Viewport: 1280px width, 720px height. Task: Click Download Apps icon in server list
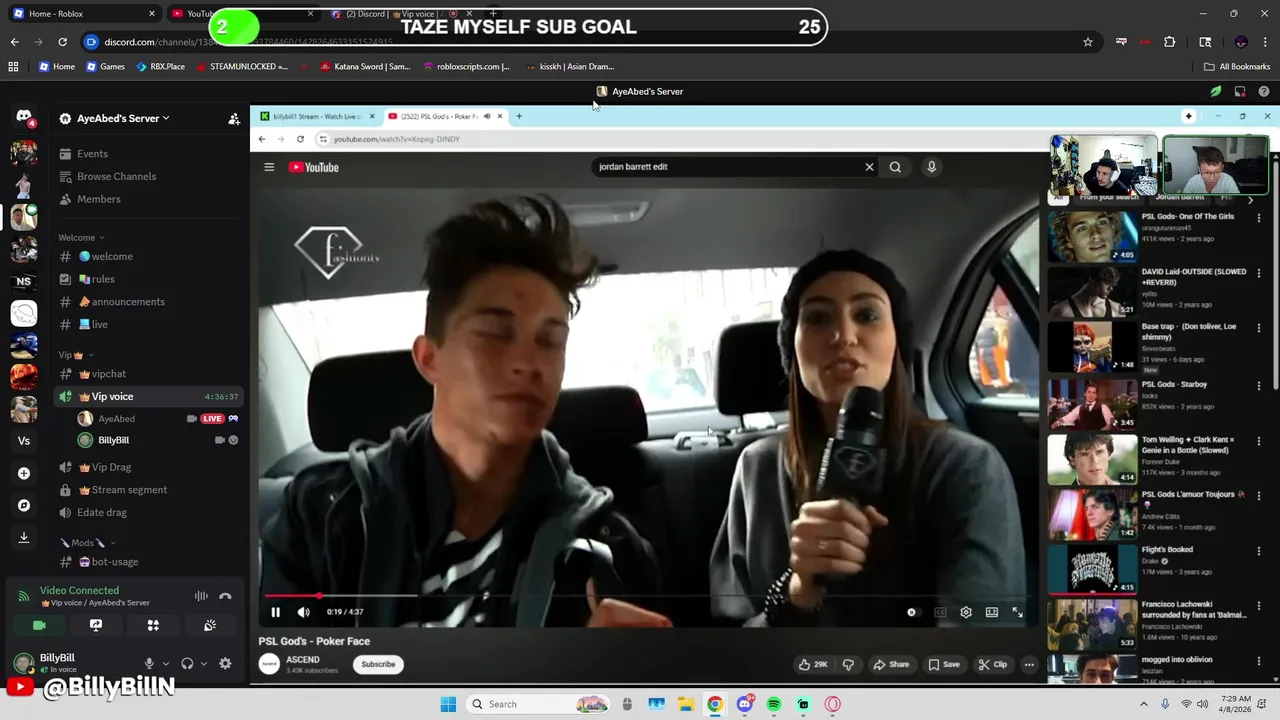pos(24,537)
